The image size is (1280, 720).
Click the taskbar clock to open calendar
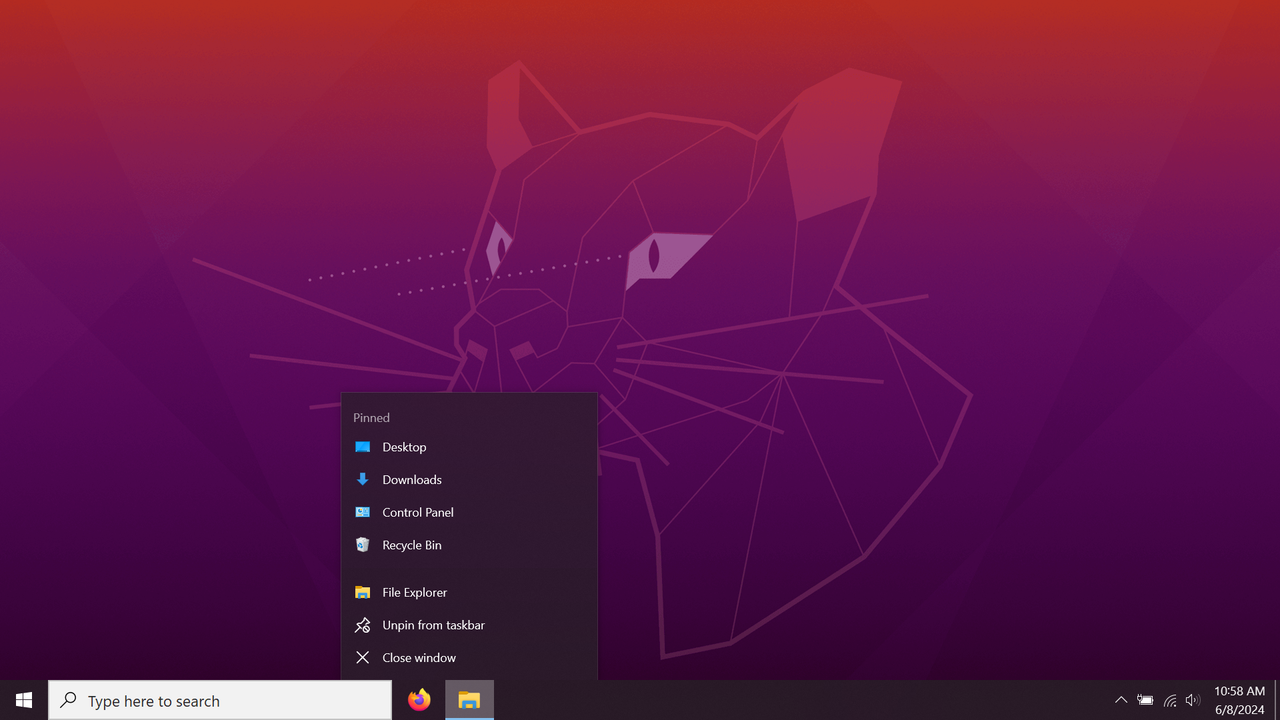pyautogui.click(x=1238, y=691)
